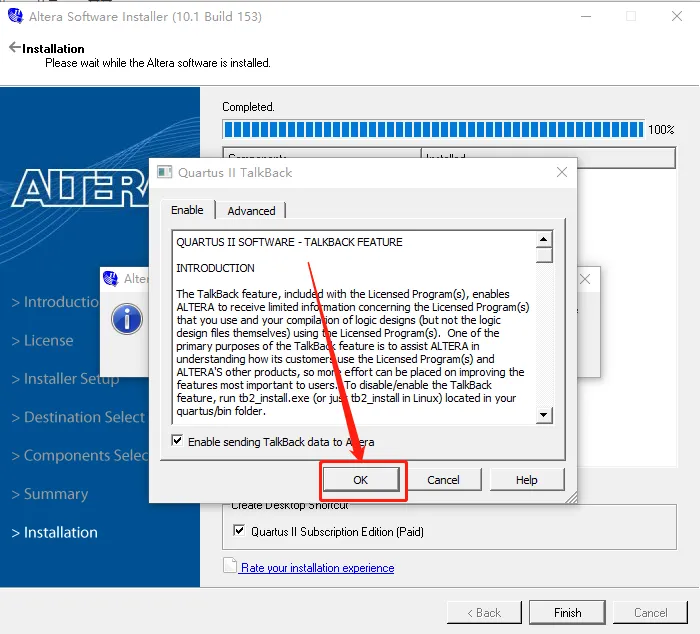The height and width of the screenshot is (634, 700).
Task: Select the Introduction step in sidebar
Action: (x=55, y=302)
